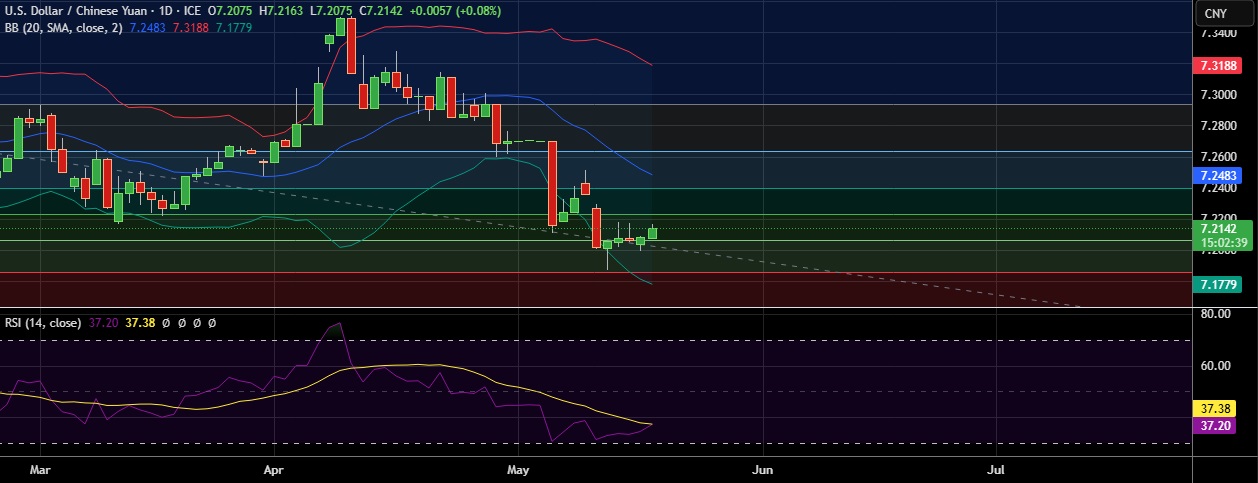The image size is (1258, 483).
Task: Click the green 7.1779 value in BB legend
Action: coord(233,28)
